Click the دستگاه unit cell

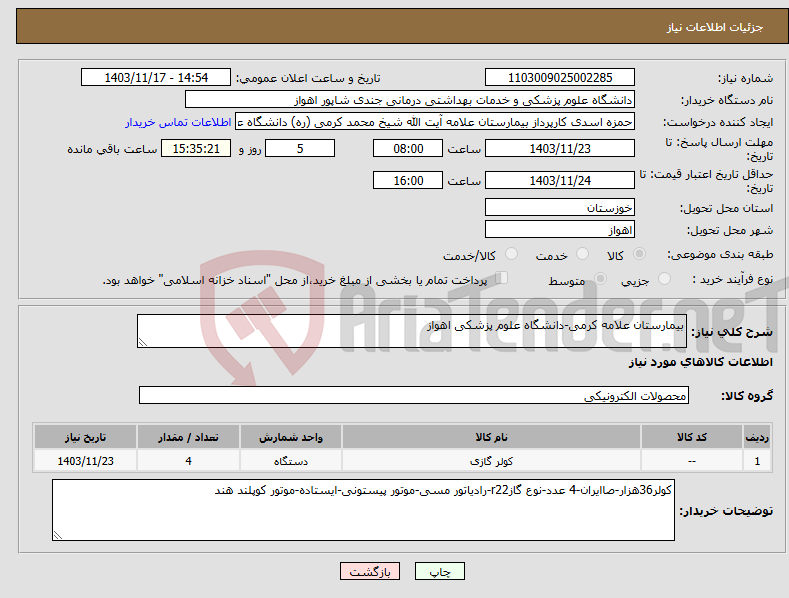(x=291, y=461)
